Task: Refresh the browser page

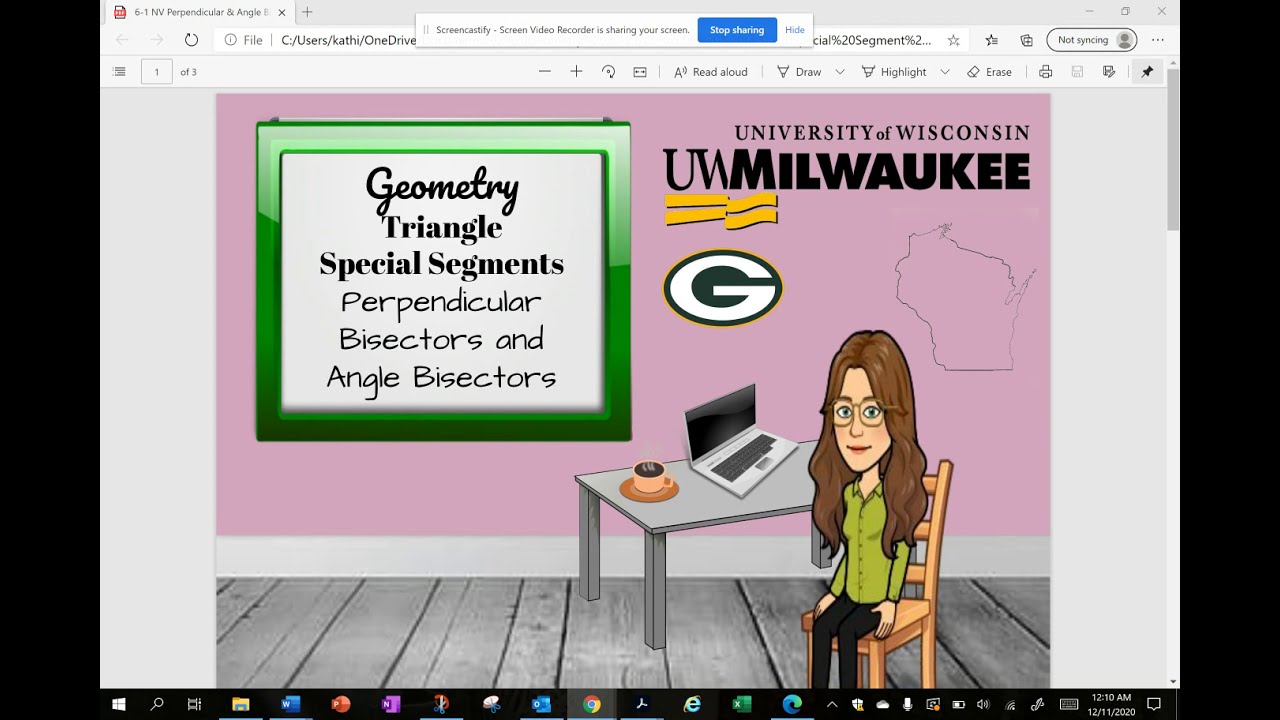Action: coord(191,40)
